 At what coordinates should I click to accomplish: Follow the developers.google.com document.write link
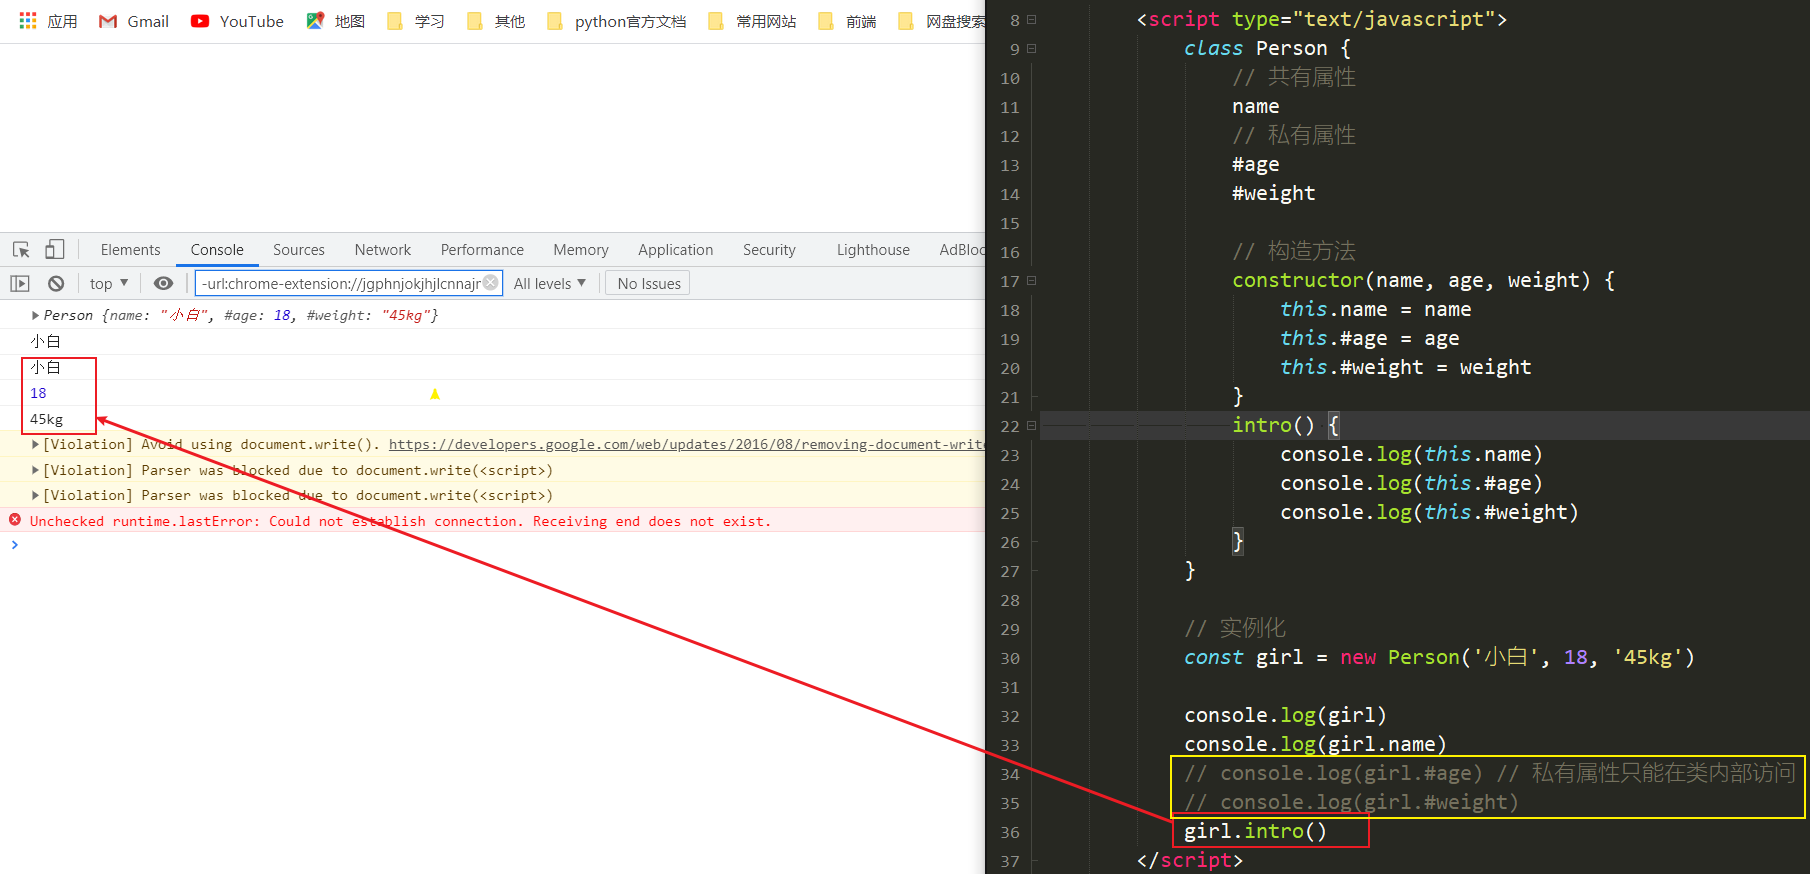coord(687,444)
